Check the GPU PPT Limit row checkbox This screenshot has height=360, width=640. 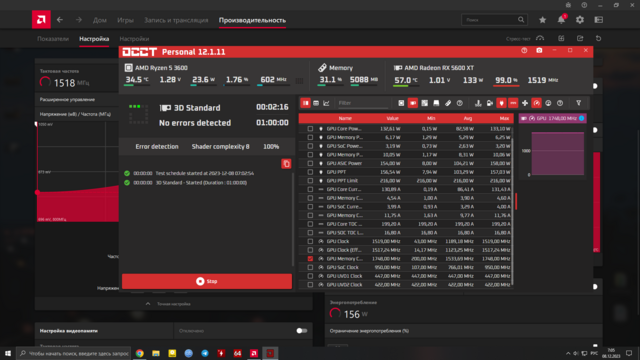tap(310, 180)
